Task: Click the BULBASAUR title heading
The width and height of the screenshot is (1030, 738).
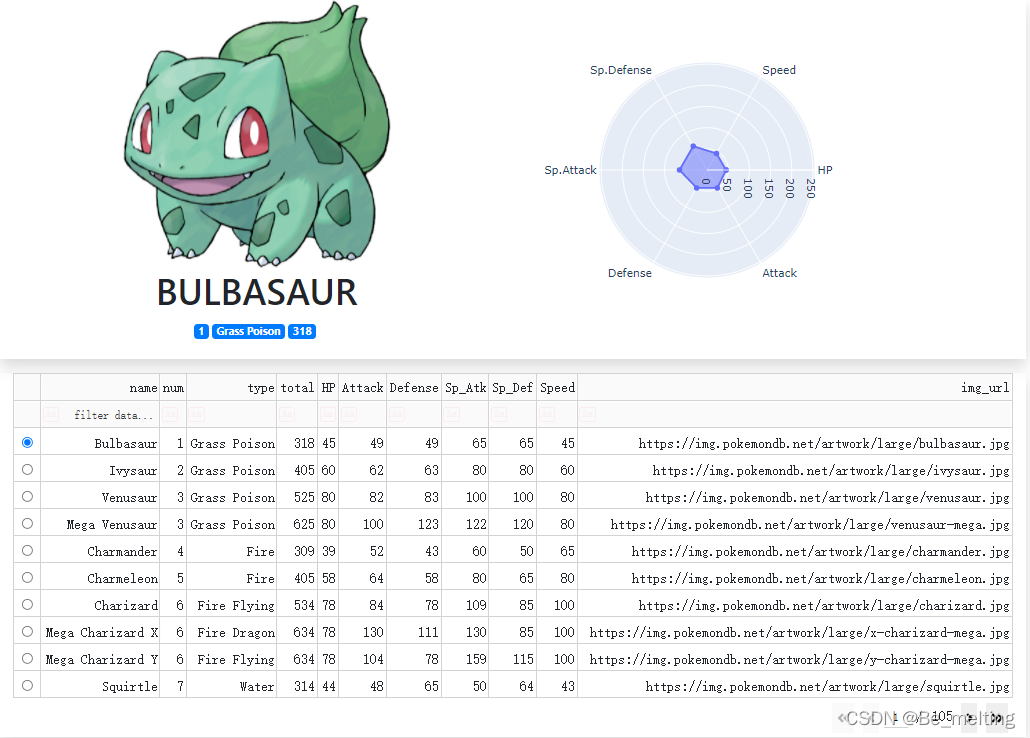Action: pyautogui.click(x=257, y=292)
